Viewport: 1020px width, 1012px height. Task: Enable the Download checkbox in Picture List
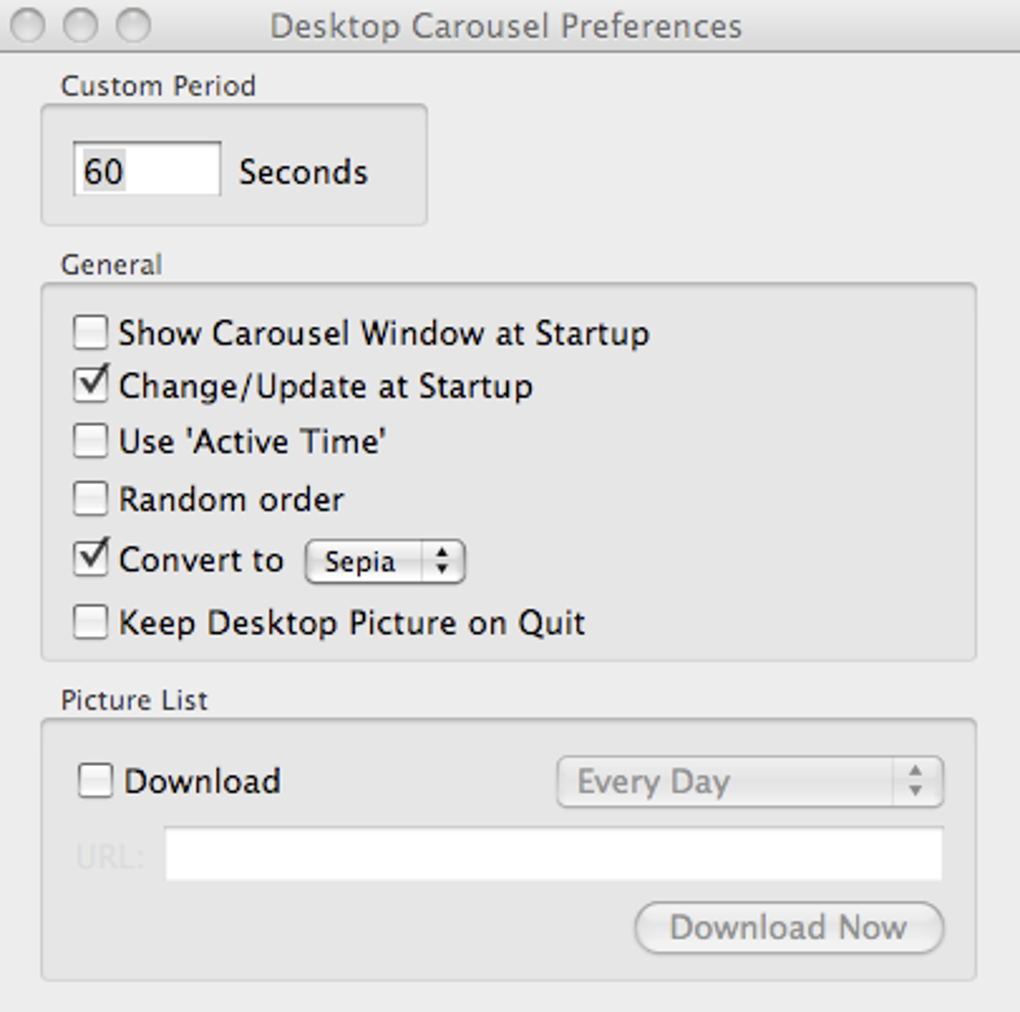(x=96, y=781)
